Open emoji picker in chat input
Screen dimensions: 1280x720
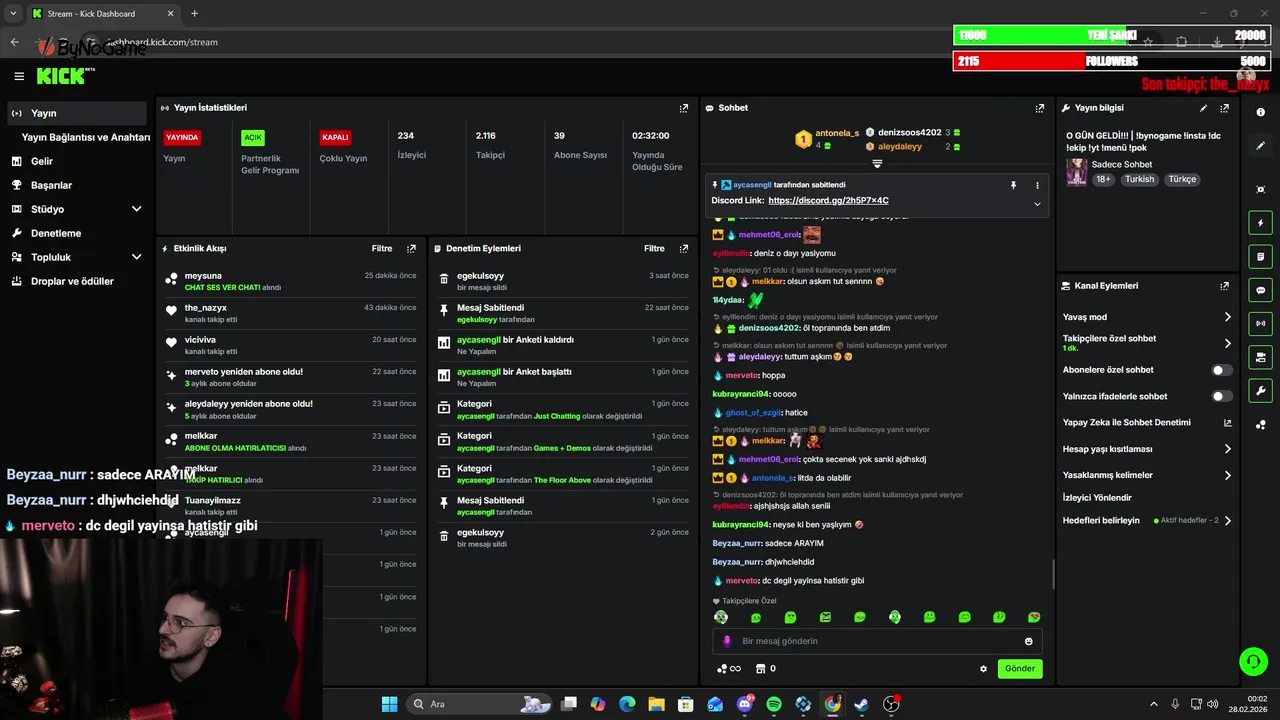(1029, 641)
